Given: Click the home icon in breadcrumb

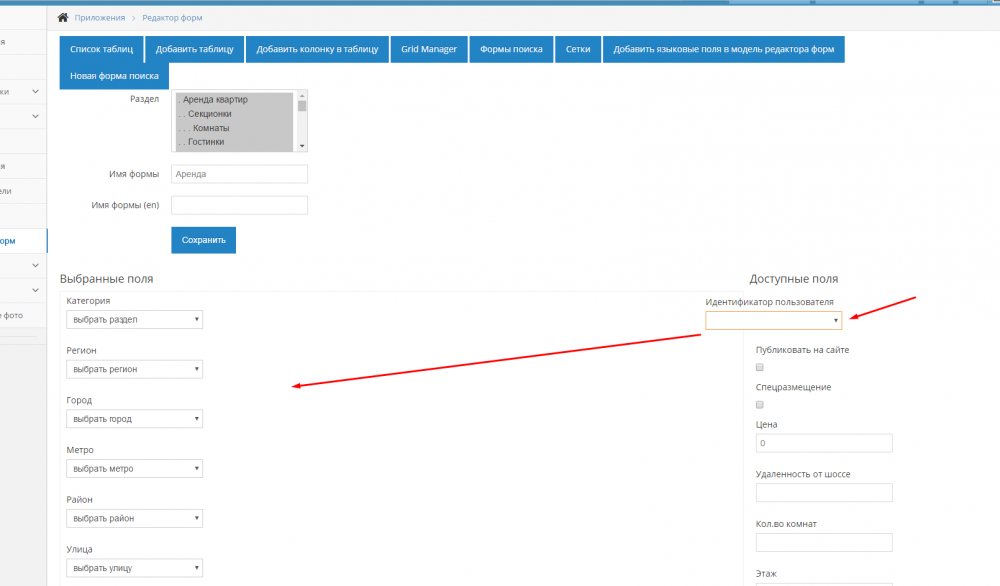Looking at the screenshot, I should [62, 17].
